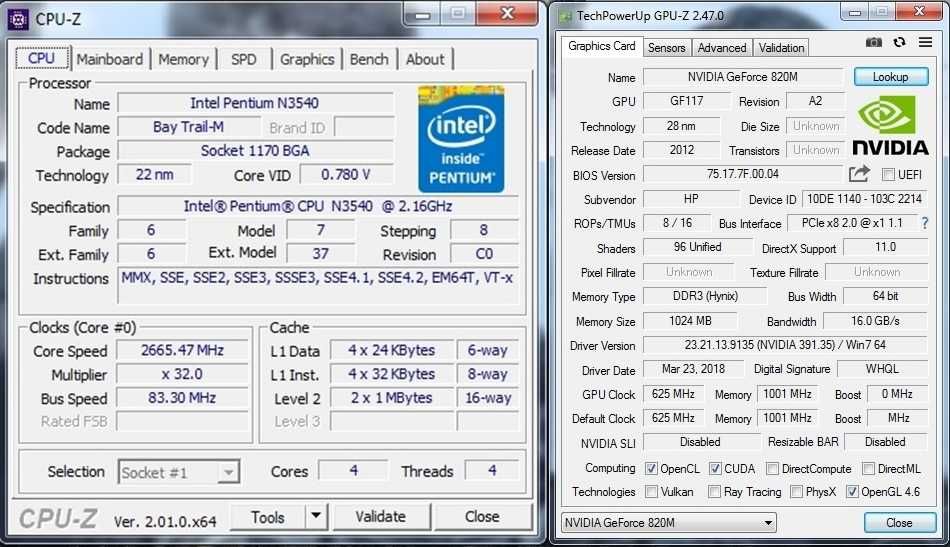Select the CPU tab in CPU-Z

[x=41, y=58]
